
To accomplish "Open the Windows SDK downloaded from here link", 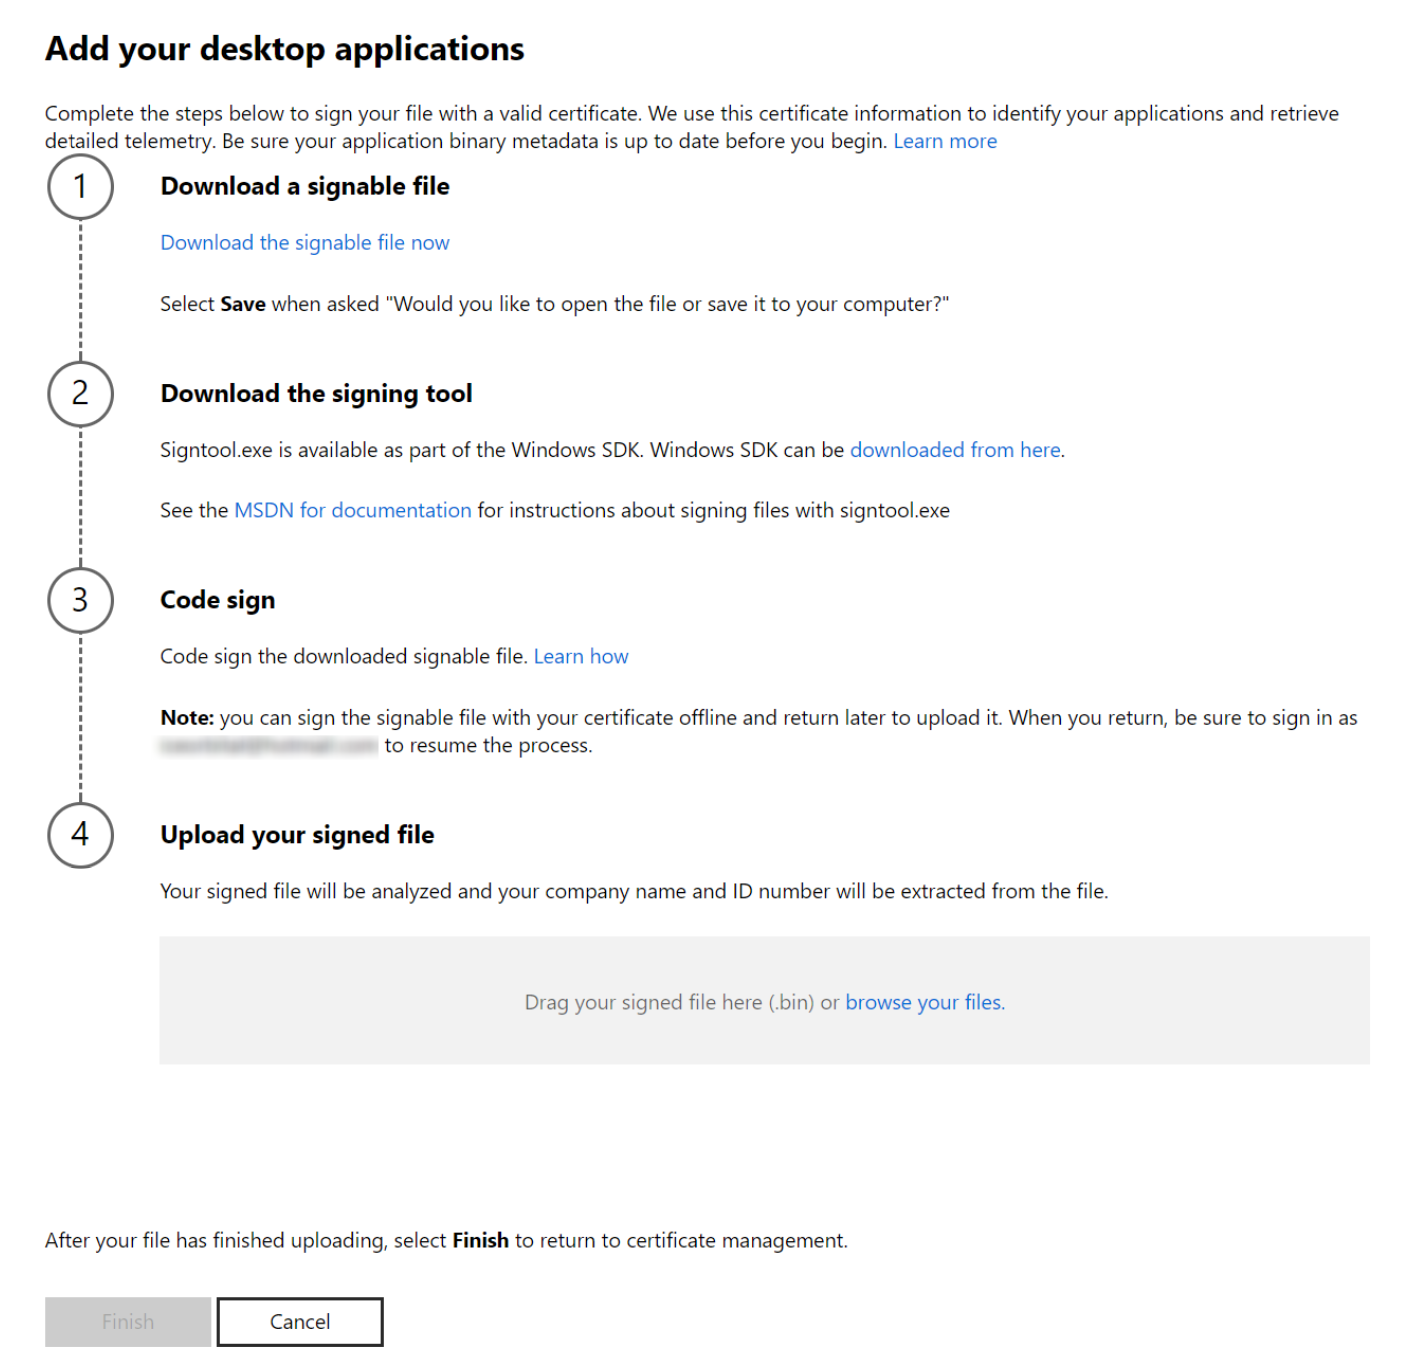I will (x=954, y=450).
